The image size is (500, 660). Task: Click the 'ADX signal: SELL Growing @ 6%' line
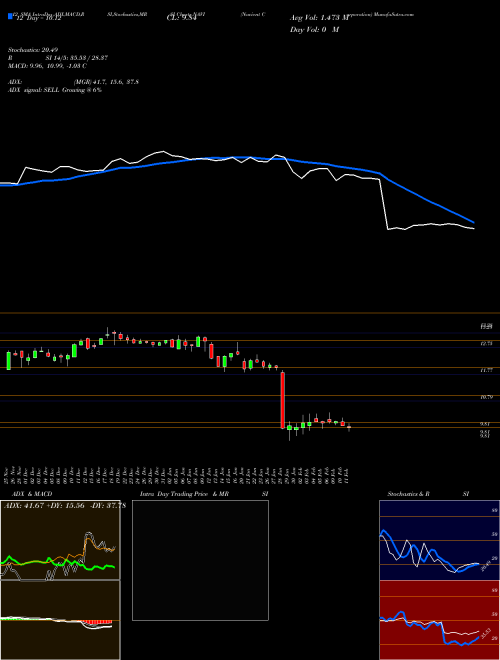[x=55, y=90]
